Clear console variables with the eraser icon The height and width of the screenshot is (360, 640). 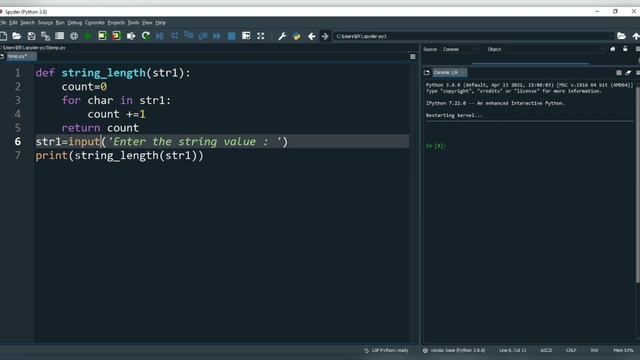click(x=628, y=73)
